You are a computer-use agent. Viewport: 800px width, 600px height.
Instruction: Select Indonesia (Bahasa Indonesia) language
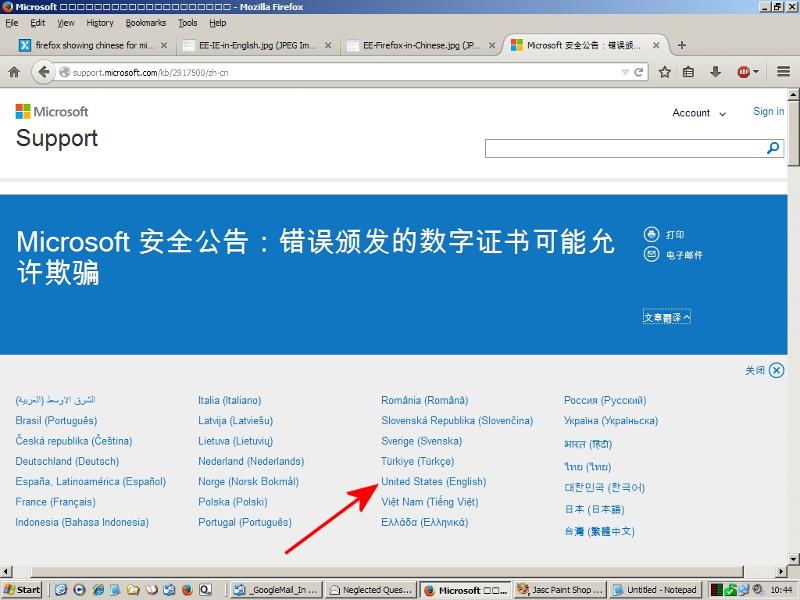click(x=82, y=522)
